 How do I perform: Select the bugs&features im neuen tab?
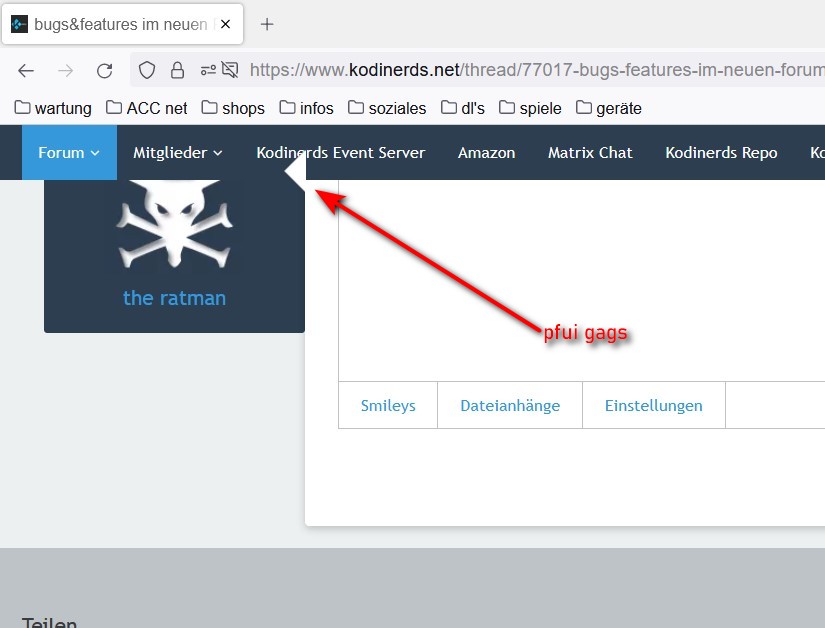click(x=122, y=24)
